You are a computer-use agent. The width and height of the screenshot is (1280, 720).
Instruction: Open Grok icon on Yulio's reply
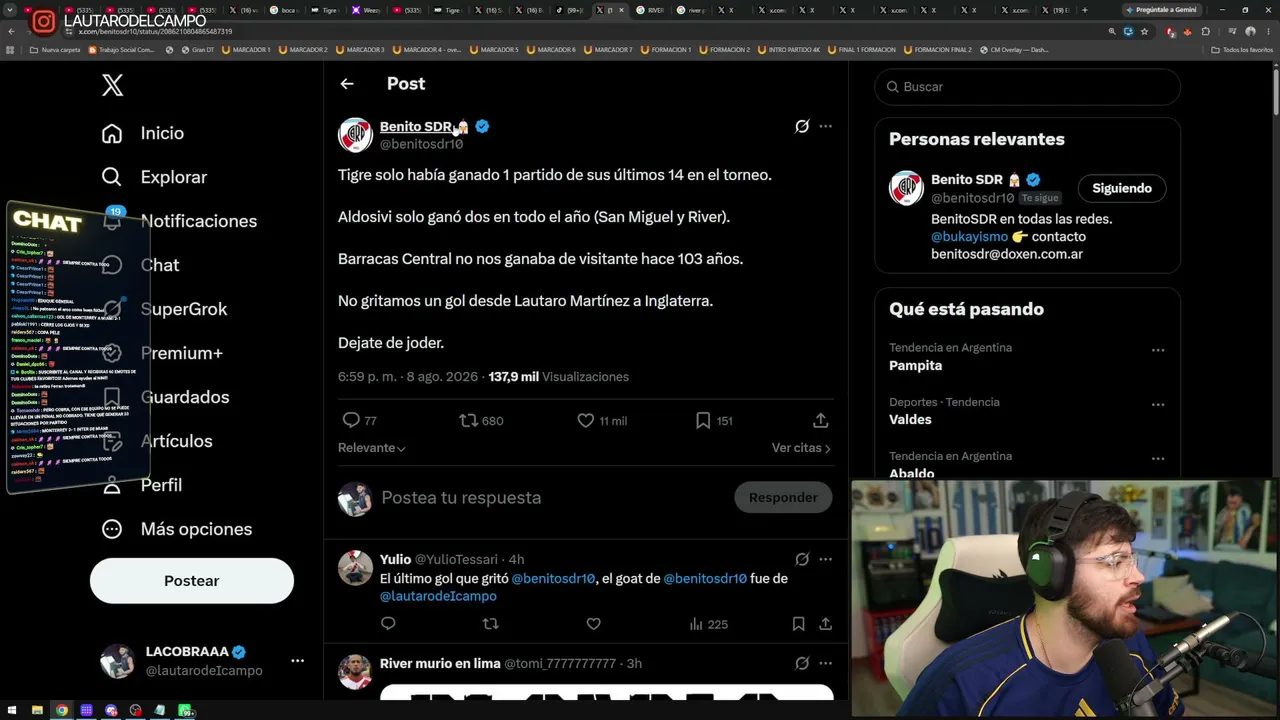point(802,559)
